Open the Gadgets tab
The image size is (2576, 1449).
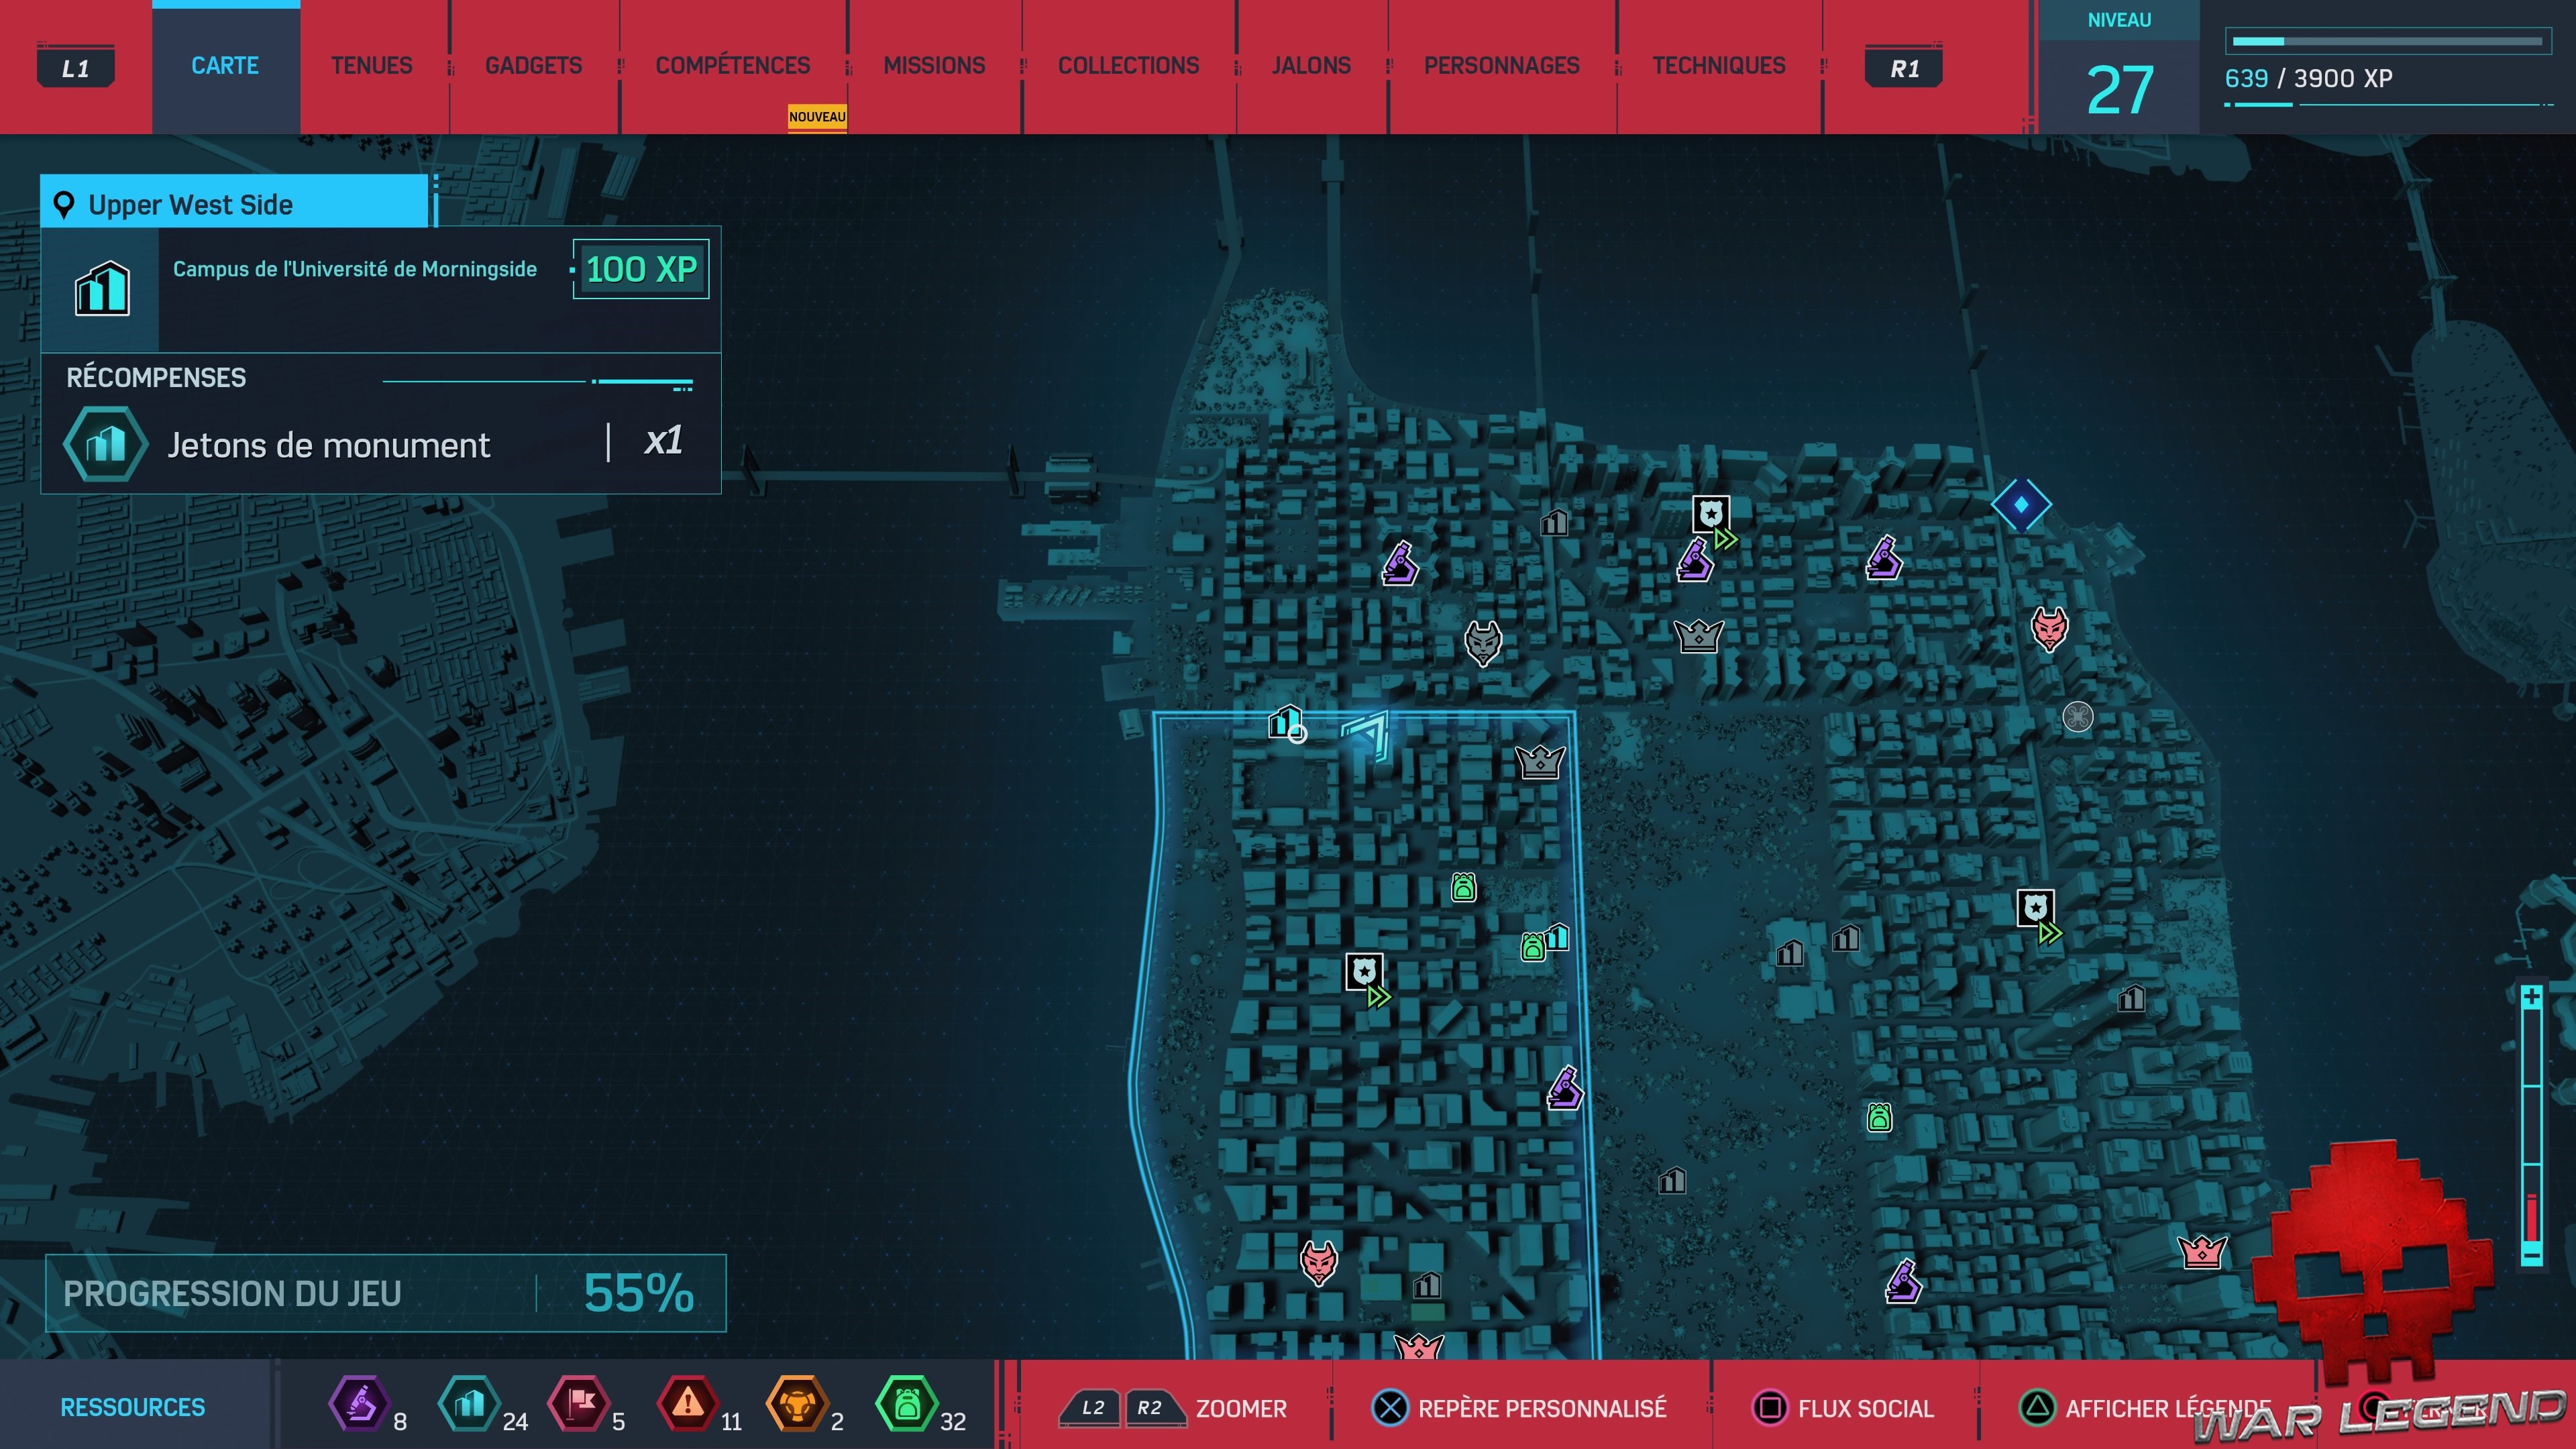533,66
